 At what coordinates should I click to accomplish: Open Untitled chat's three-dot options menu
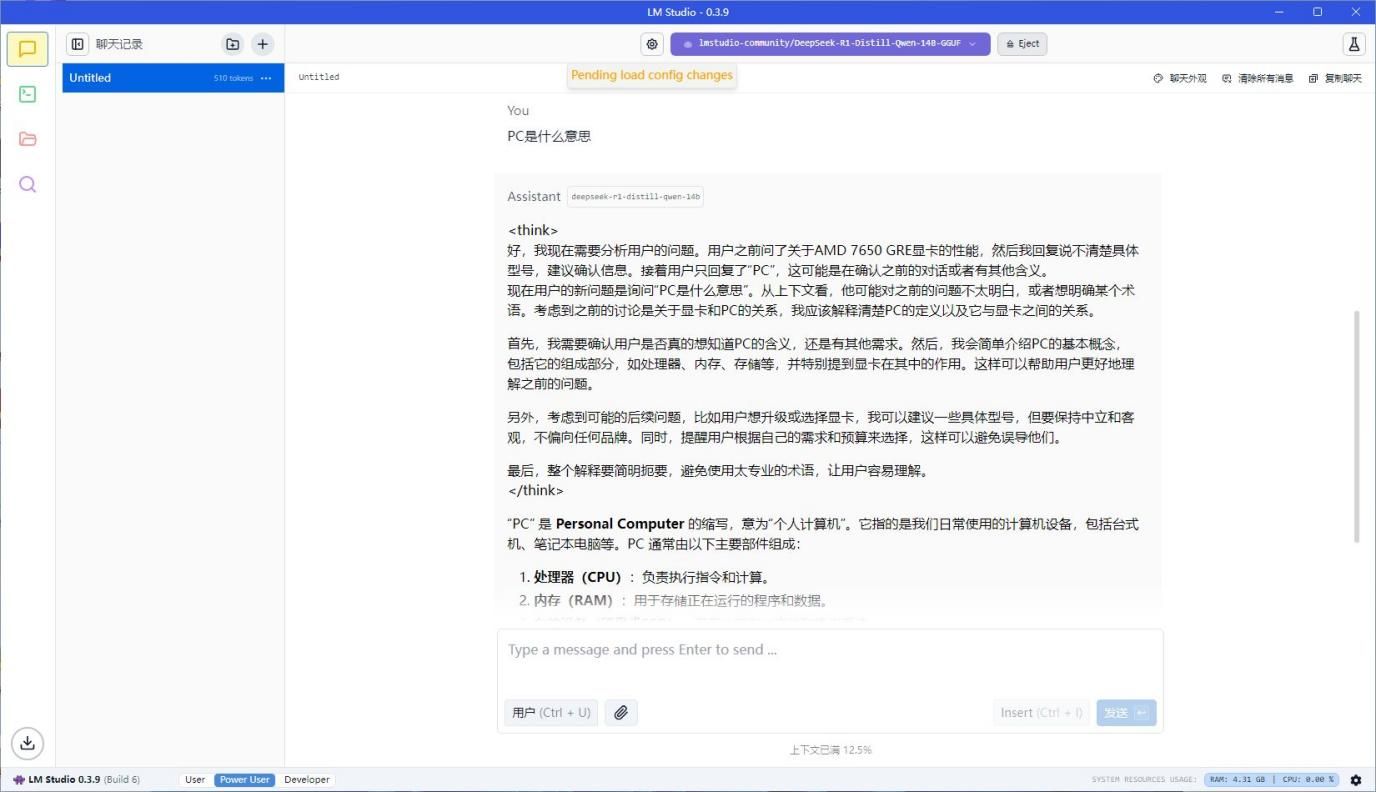[x=266, y=78]
